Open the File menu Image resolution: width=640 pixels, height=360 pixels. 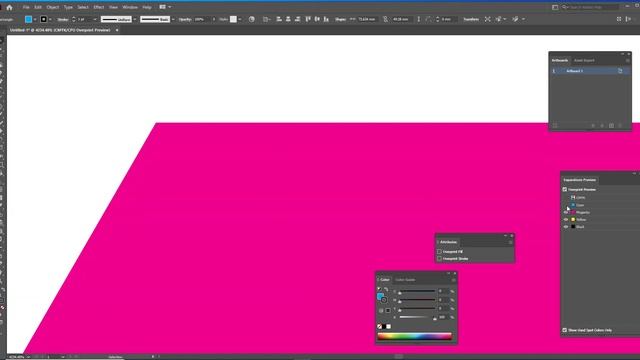(x=26, y=7)
